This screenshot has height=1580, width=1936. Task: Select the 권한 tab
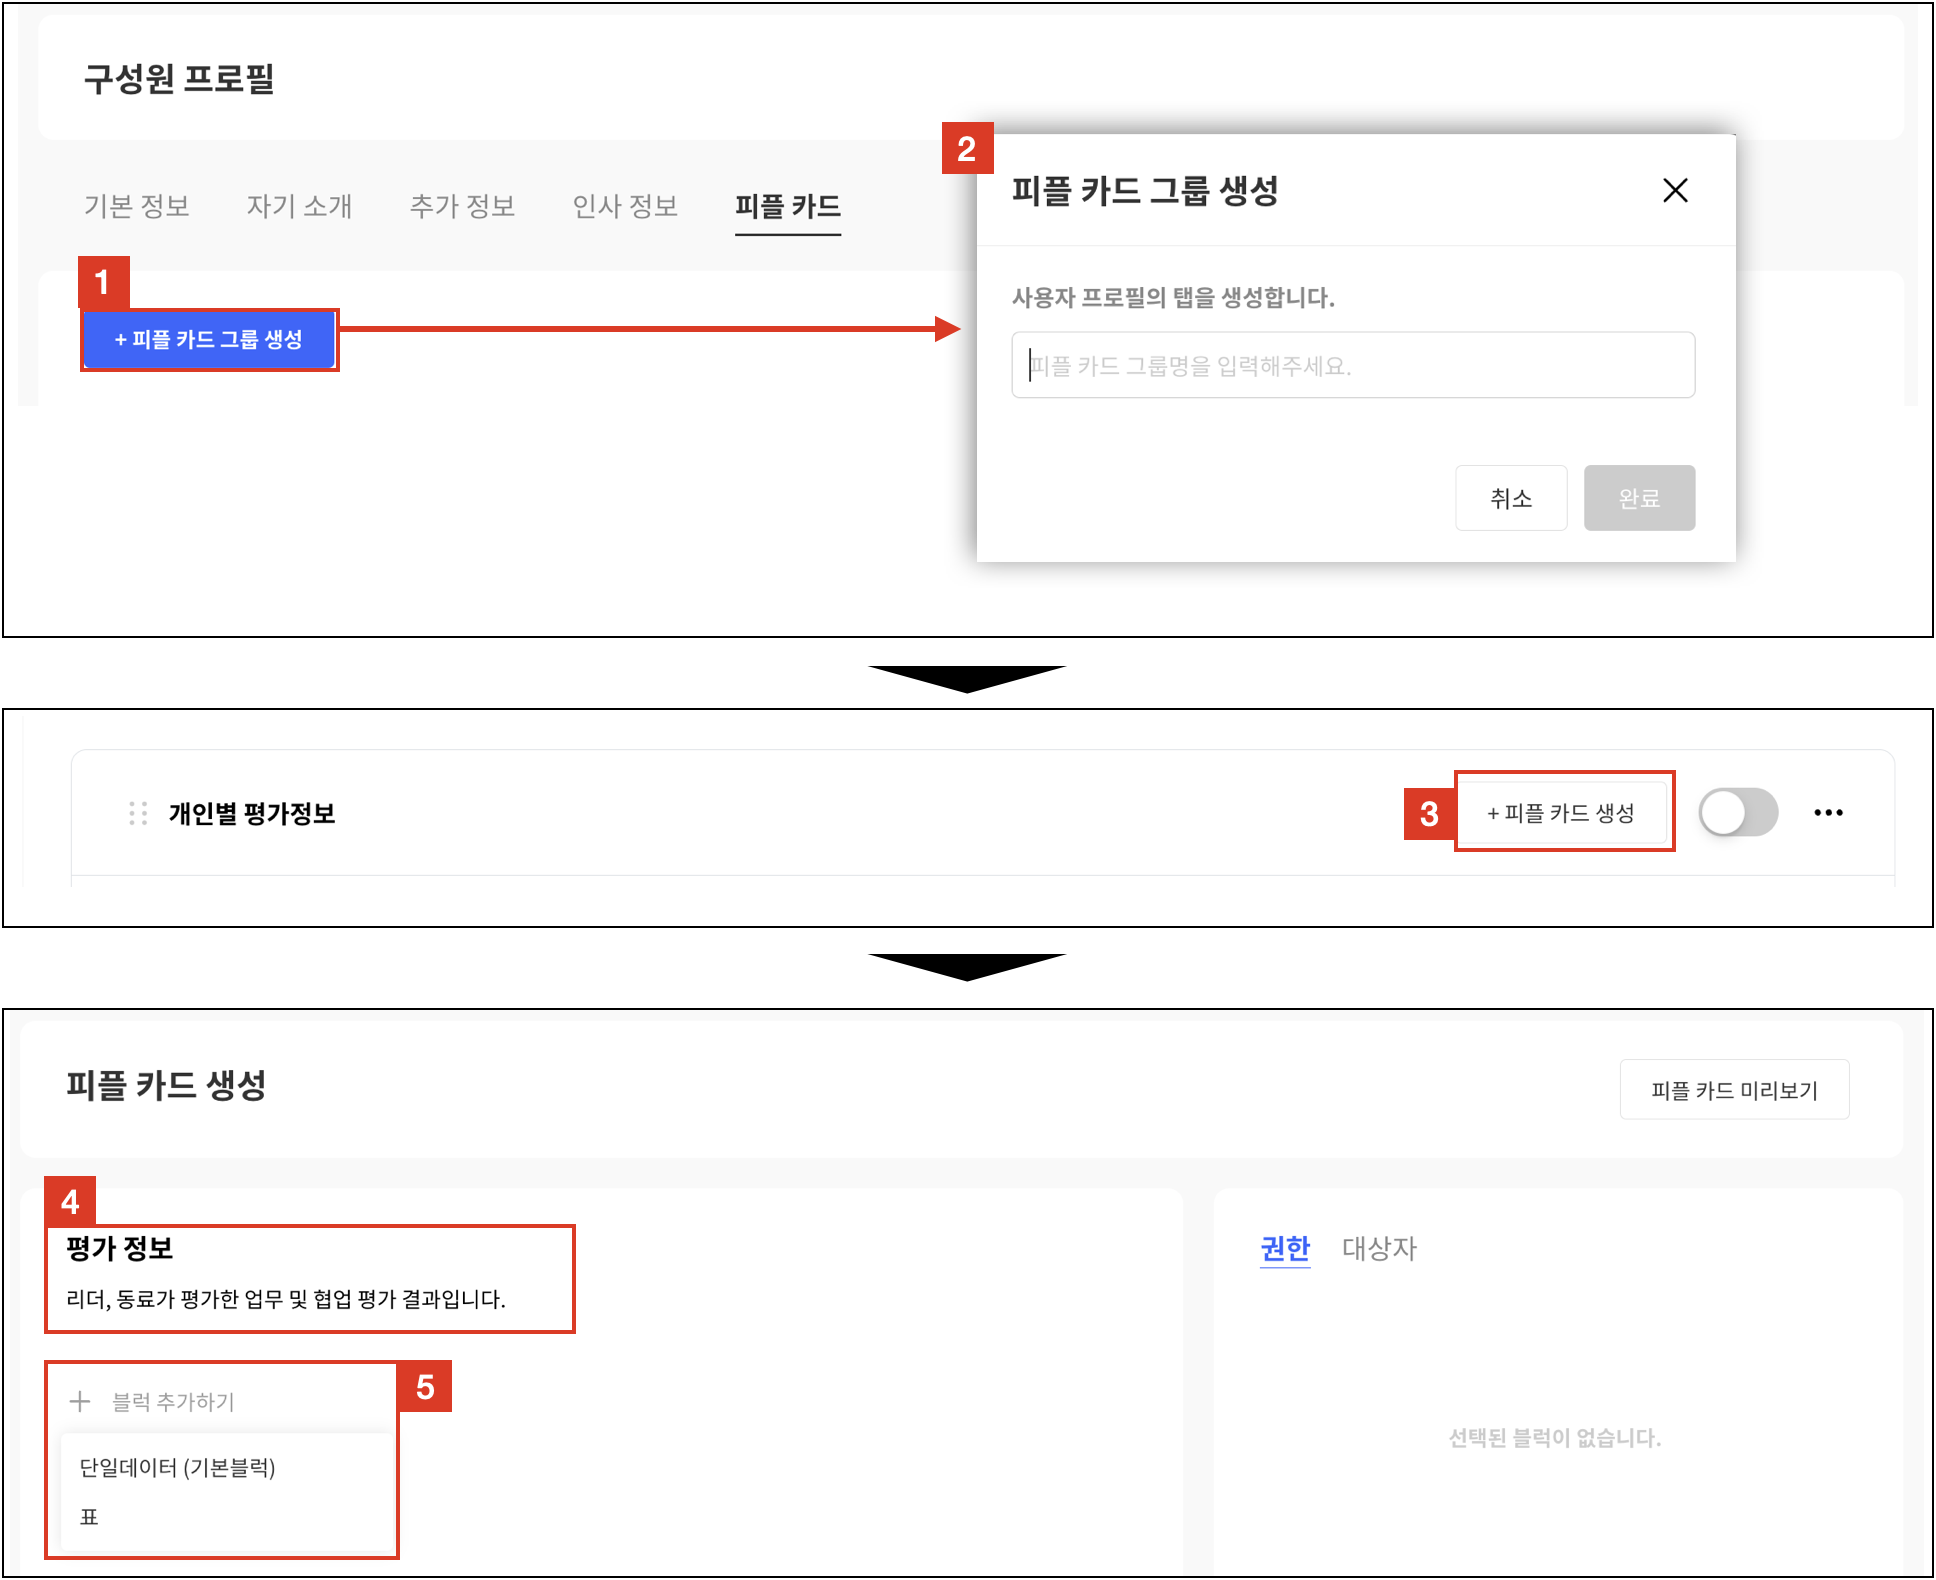pos(1285,1248)
